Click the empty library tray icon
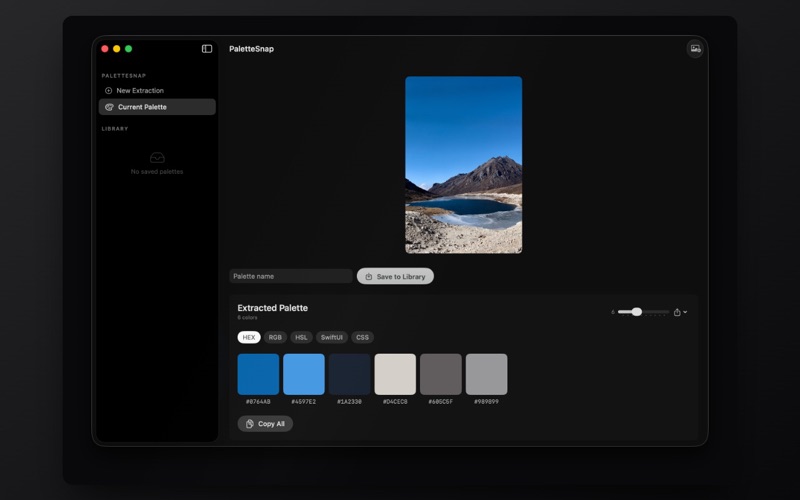The image size is (800, 500). pos(157,158)
